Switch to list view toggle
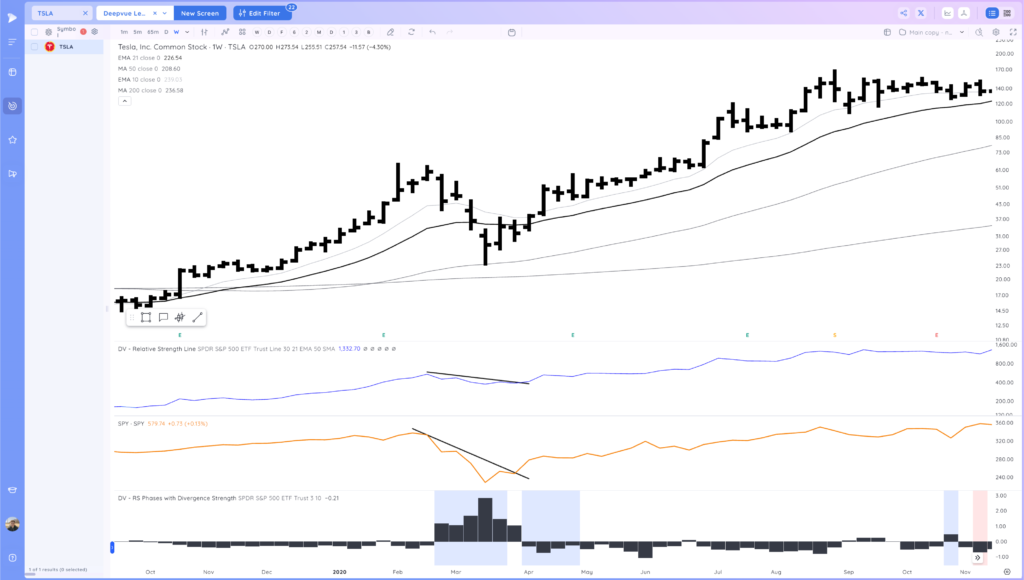 pos(991,13)
